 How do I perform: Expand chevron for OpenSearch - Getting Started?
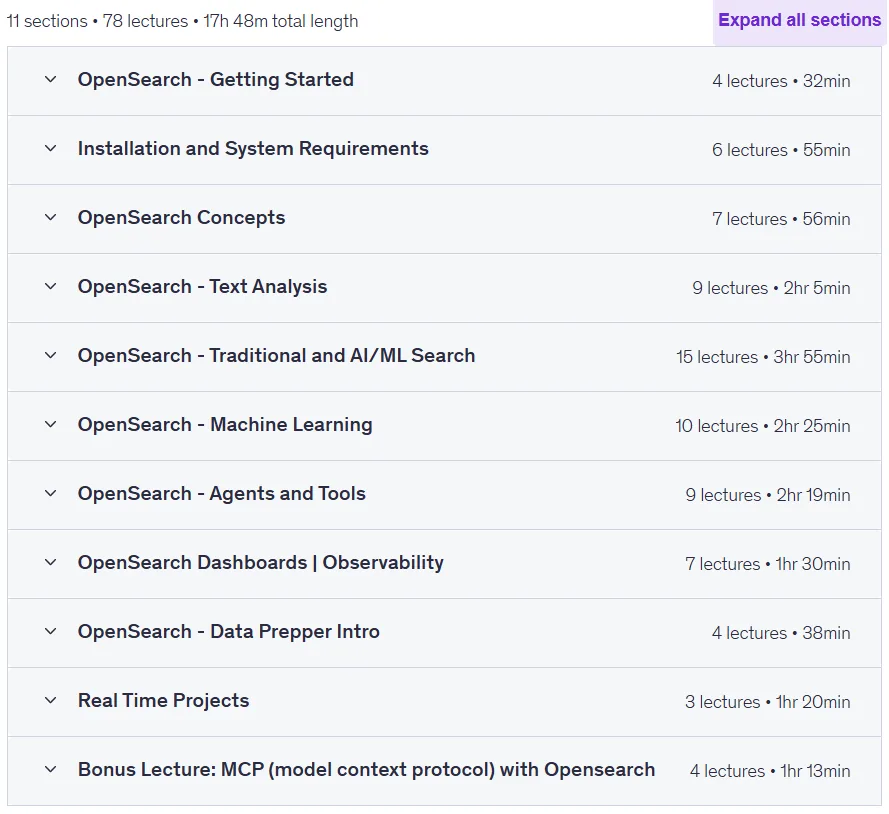[50, 79]
